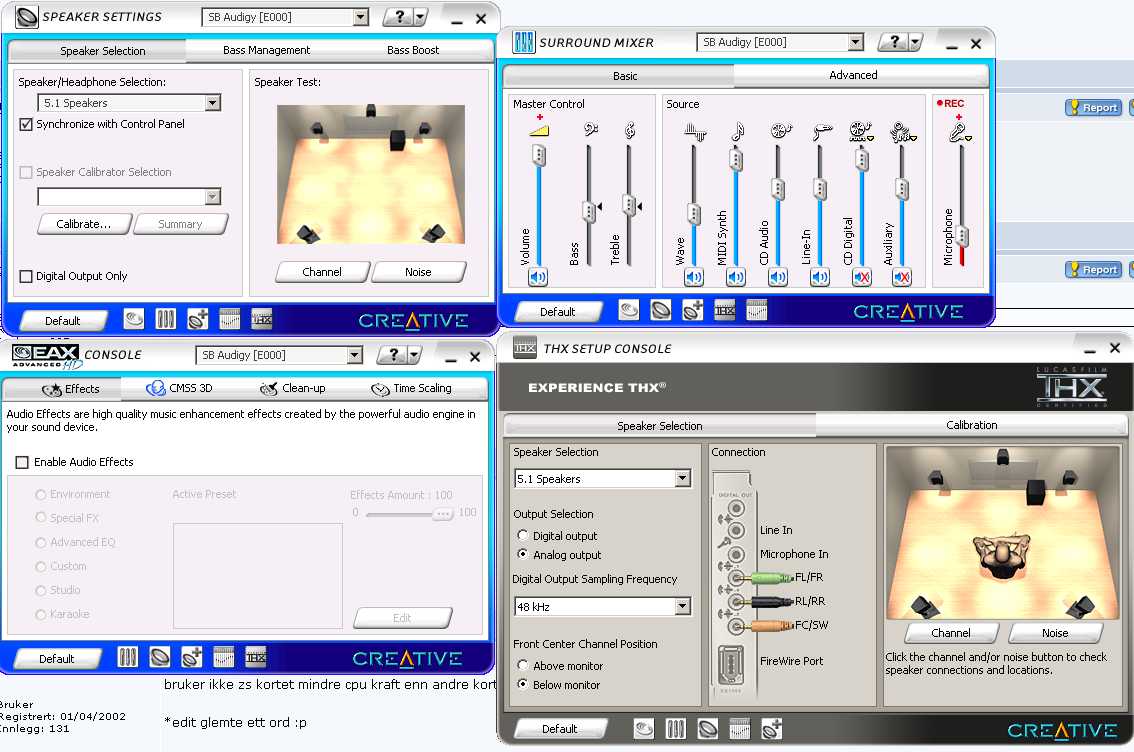This screenshot has height=752, width=1134.
Task: Open EAX swirl icon in THX Console footer
Action: click(644, 729)
